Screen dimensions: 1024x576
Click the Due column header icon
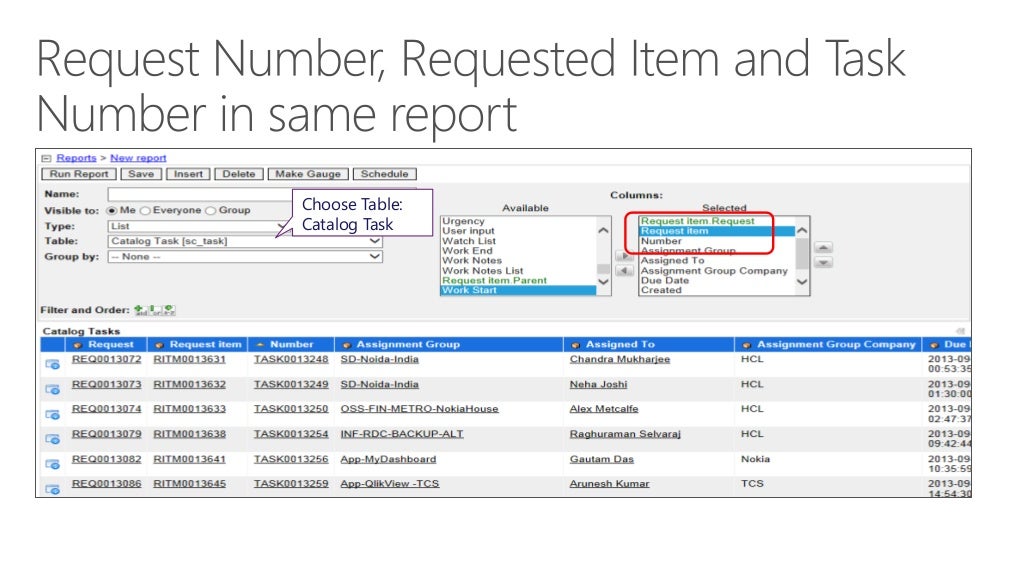[935, 345]
